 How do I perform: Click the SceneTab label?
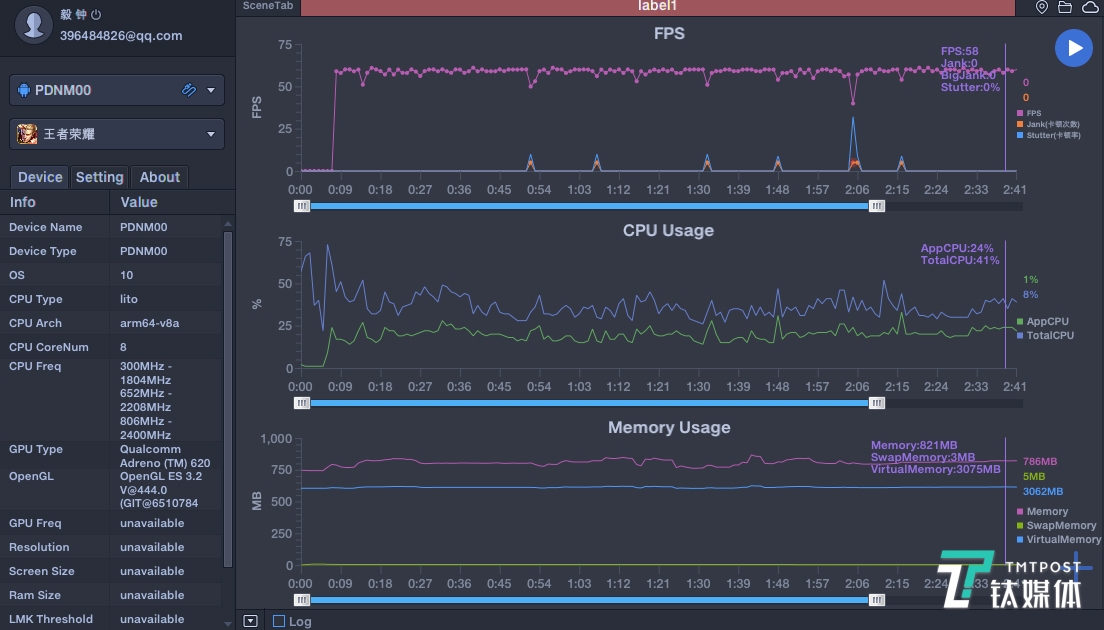267,6
